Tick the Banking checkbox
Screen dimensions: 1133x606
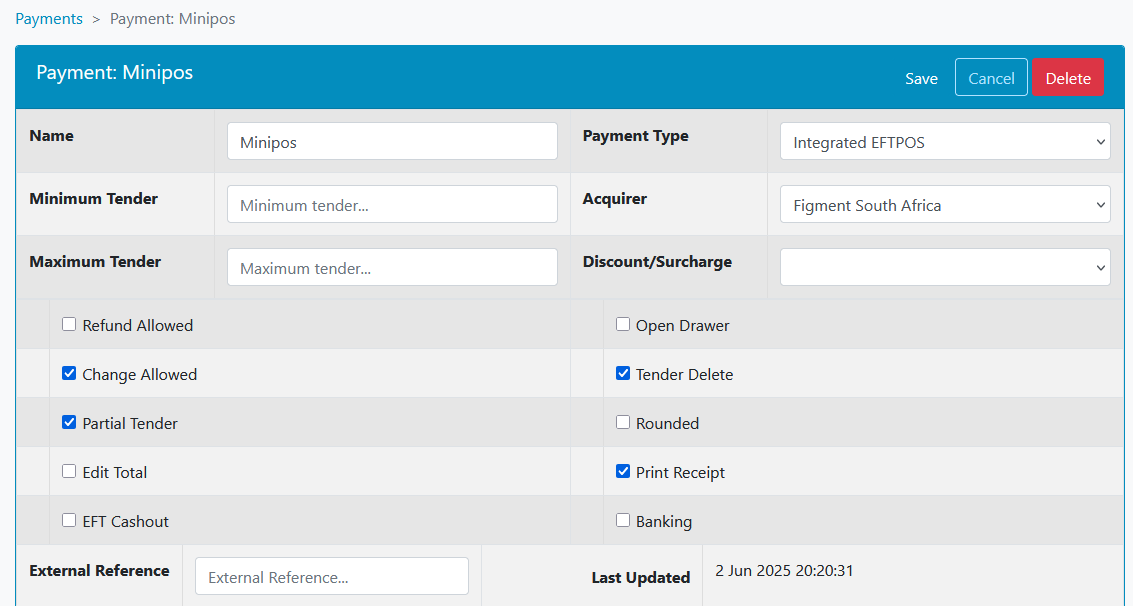point(623,520)
